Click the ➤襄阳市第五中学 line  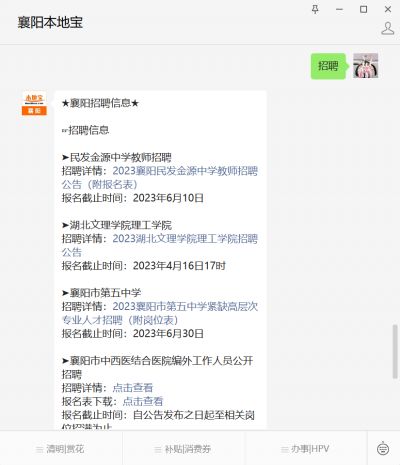(x=101, y=293)
